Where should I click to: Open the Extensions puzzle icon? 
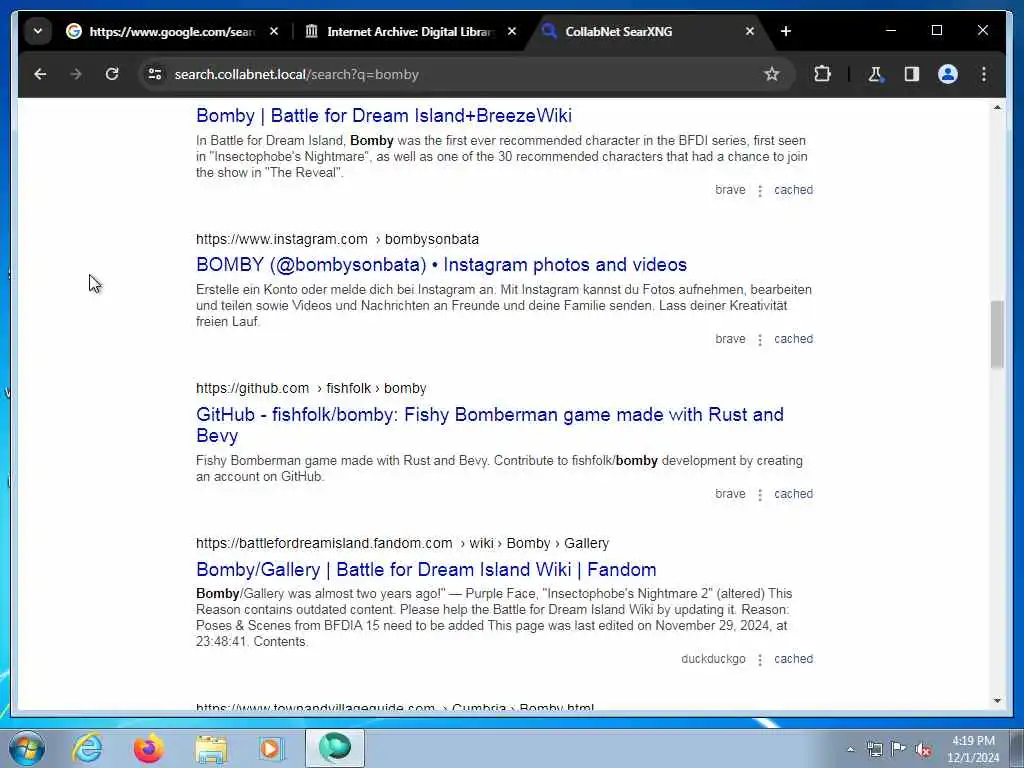tap(823, 74)
